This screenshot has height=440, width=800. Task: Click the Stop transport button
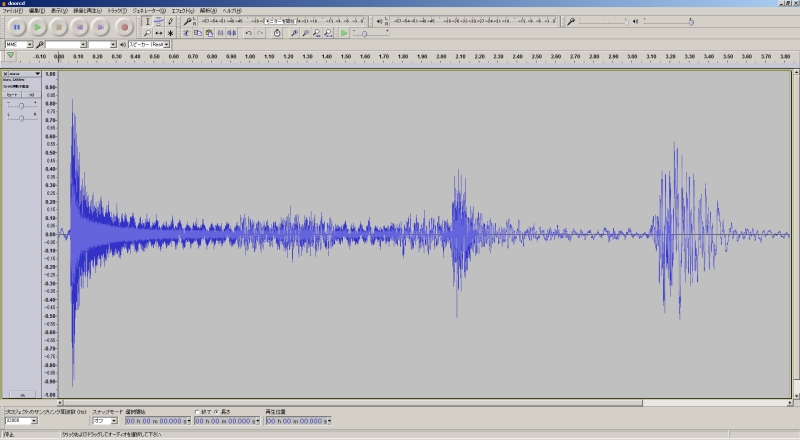point(59,27)
